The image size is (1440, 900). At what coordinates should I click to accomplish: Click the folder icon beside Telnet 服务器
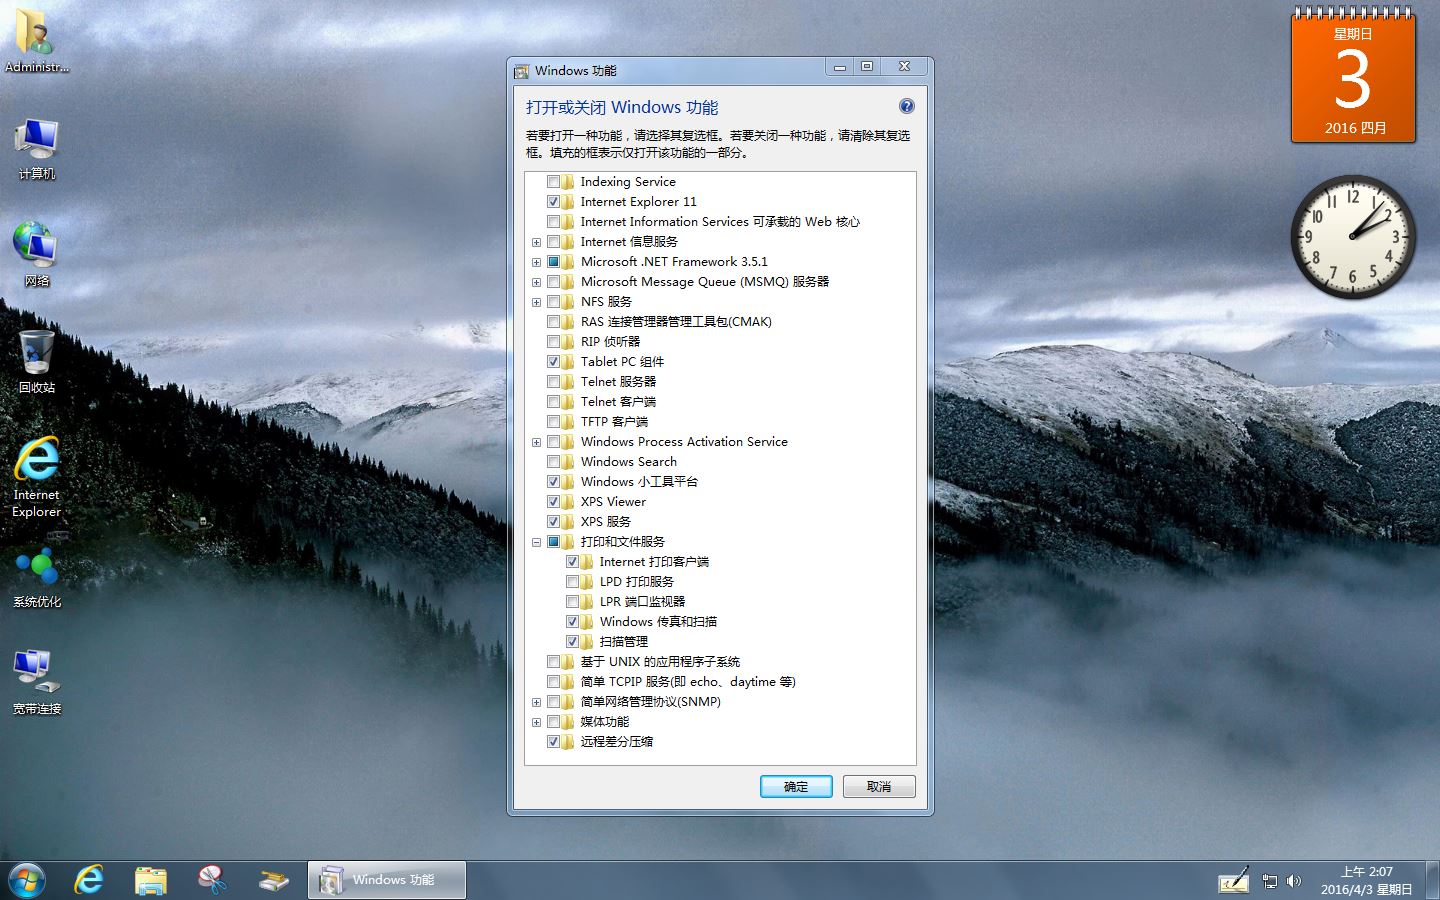tap(568, 381)
